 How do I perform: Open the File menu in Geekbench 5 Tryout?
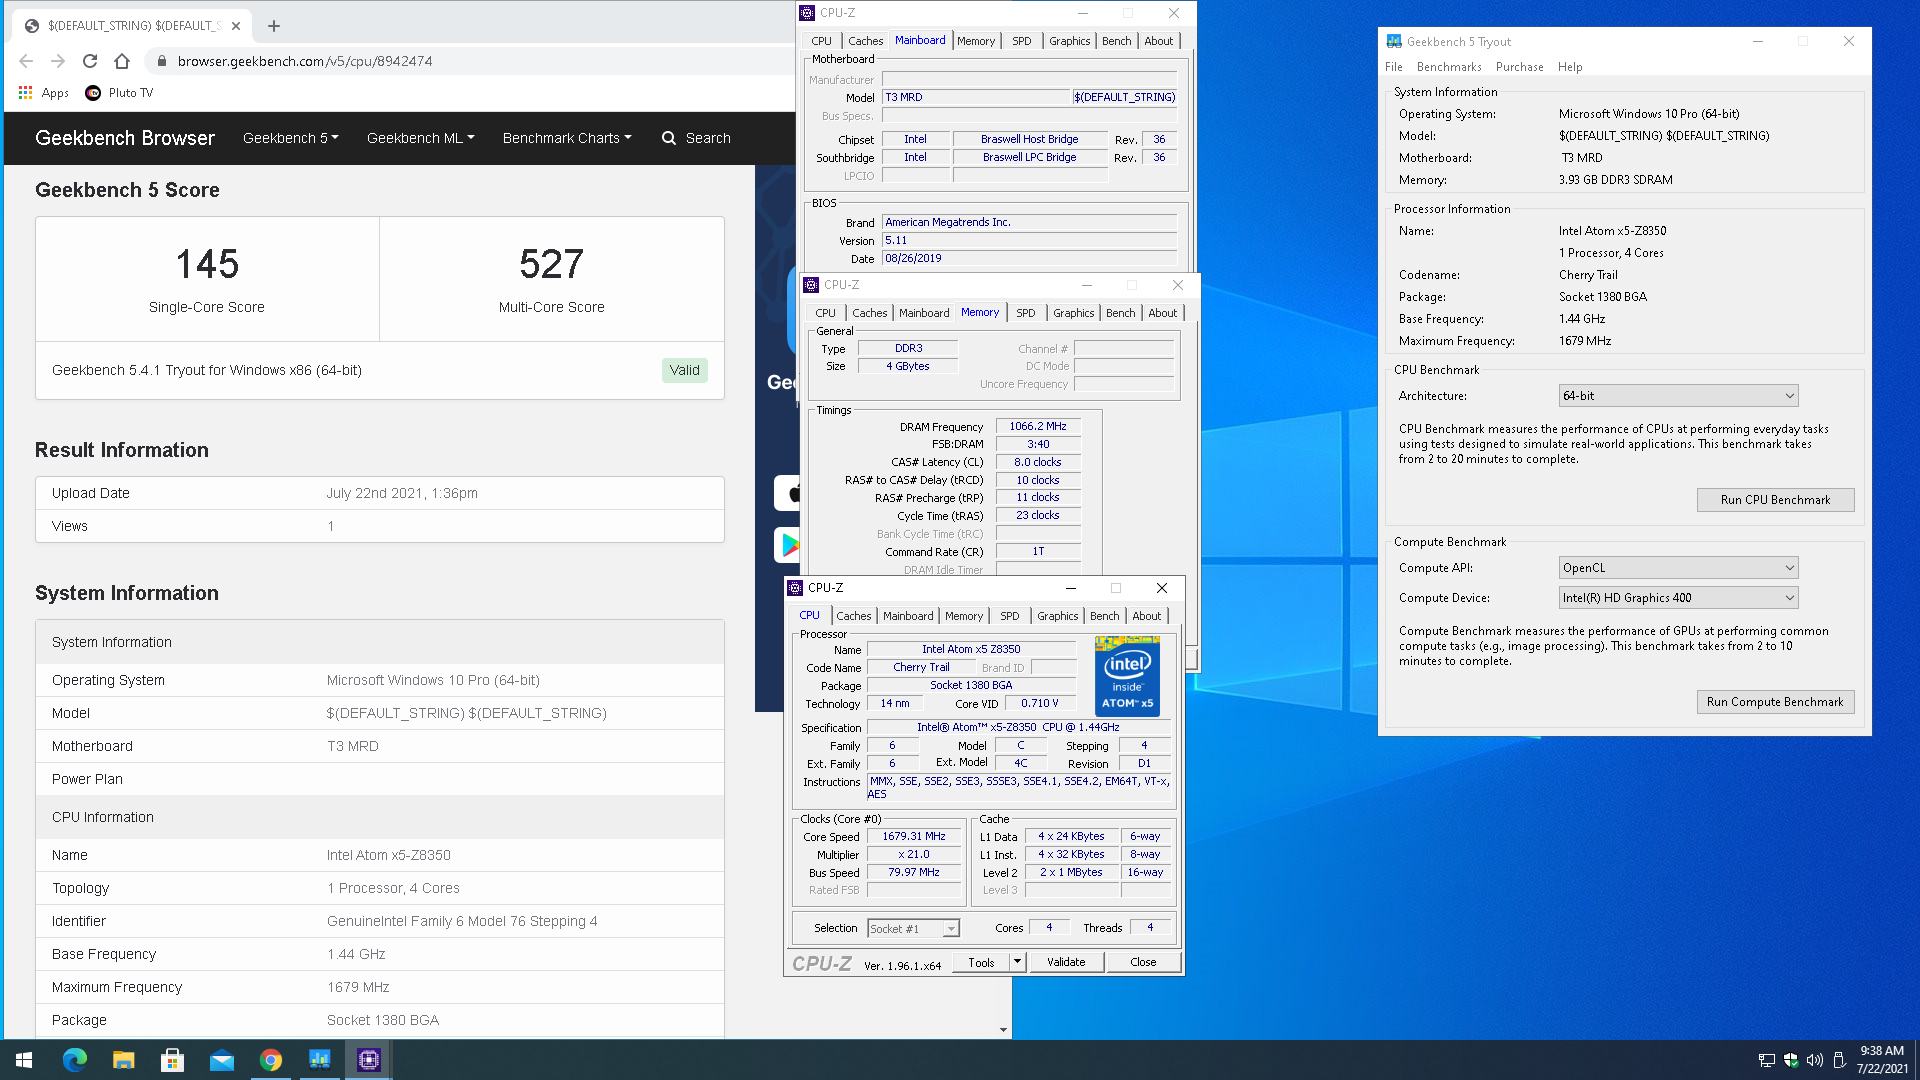coord(1394,67)
